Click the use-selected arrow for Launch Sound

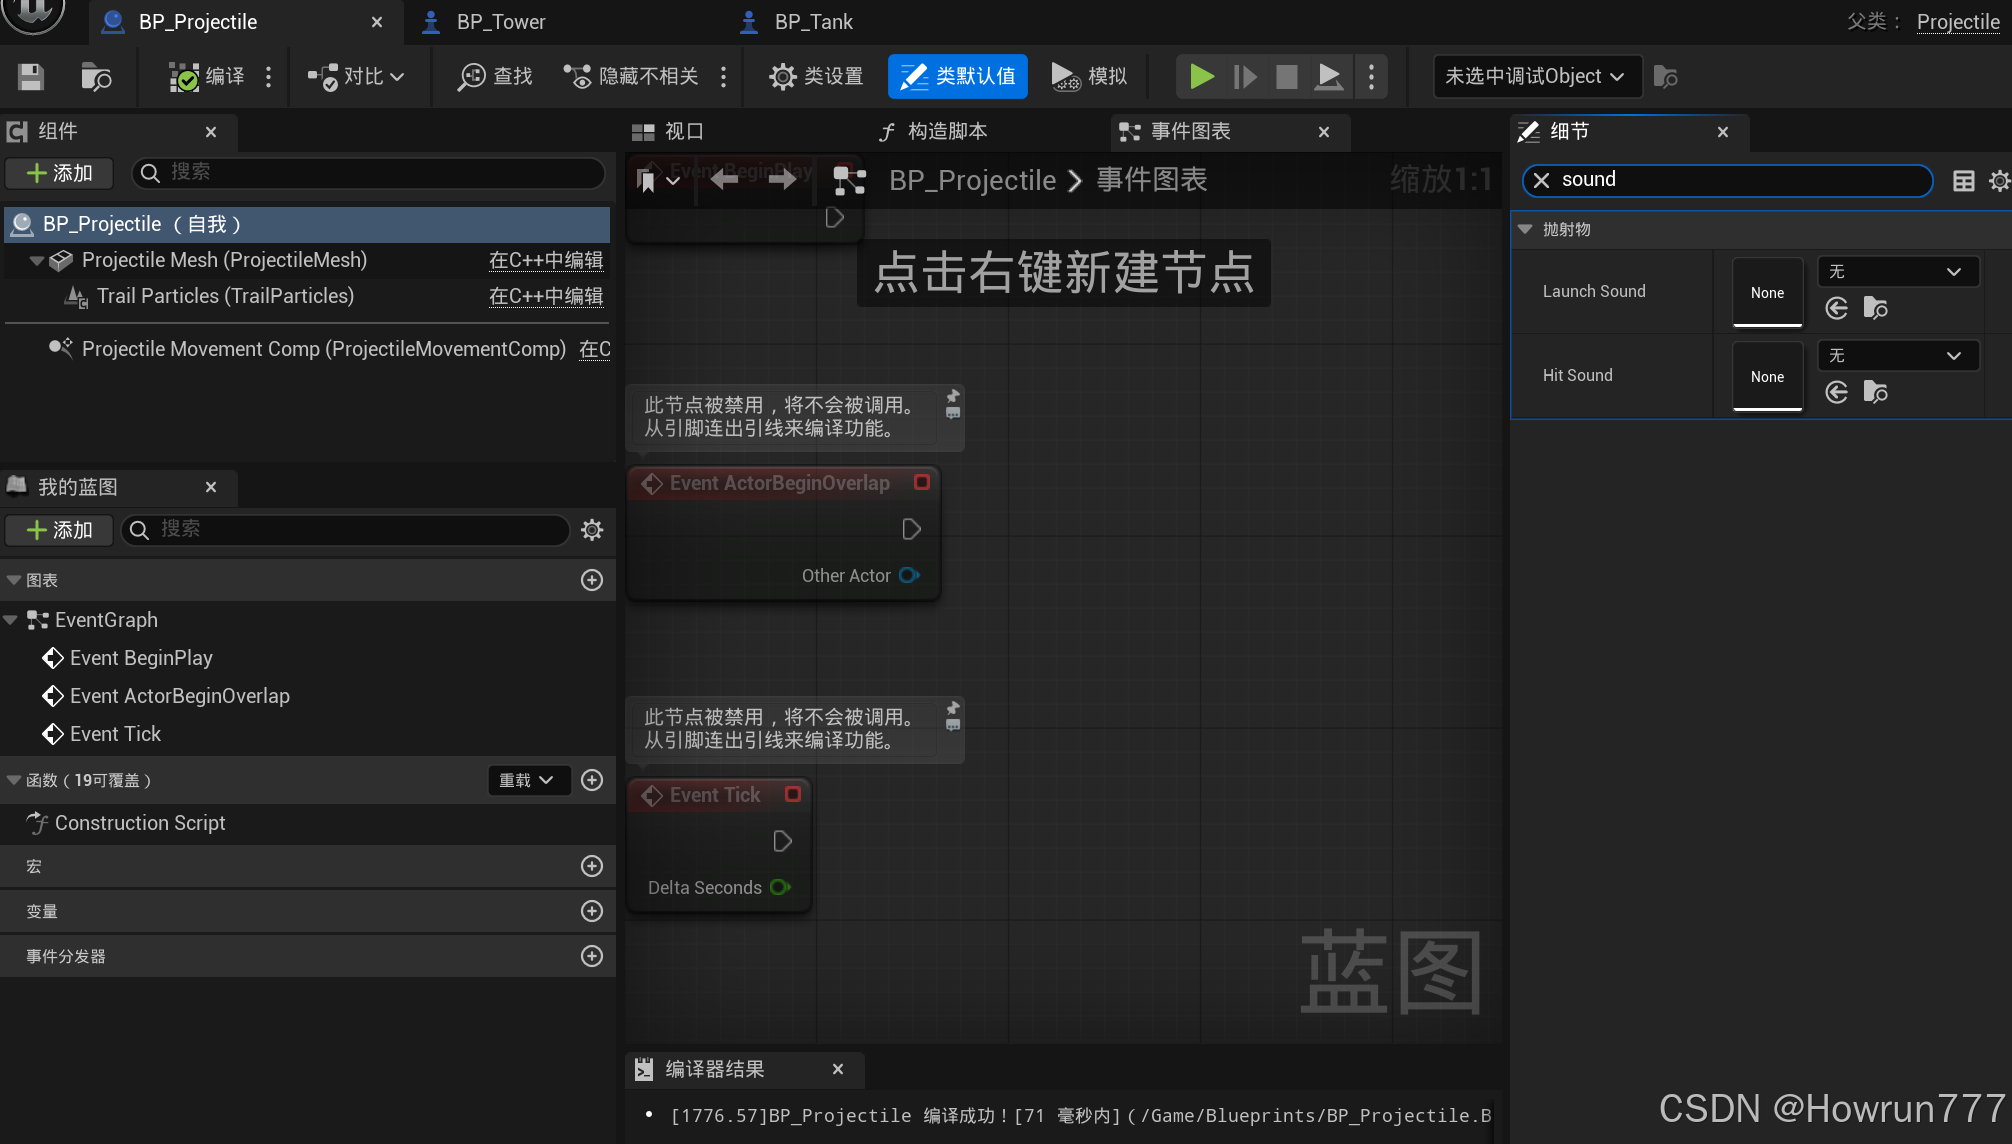pos(1836,308)
